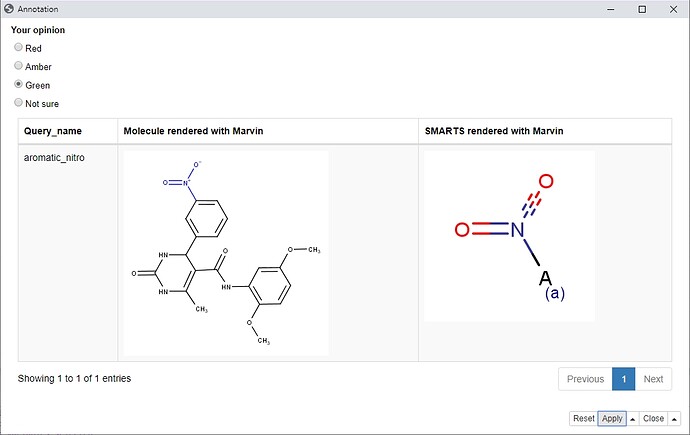
Task: Click the SMARTS nitro pattern image
Action: [x=510, y=236]
